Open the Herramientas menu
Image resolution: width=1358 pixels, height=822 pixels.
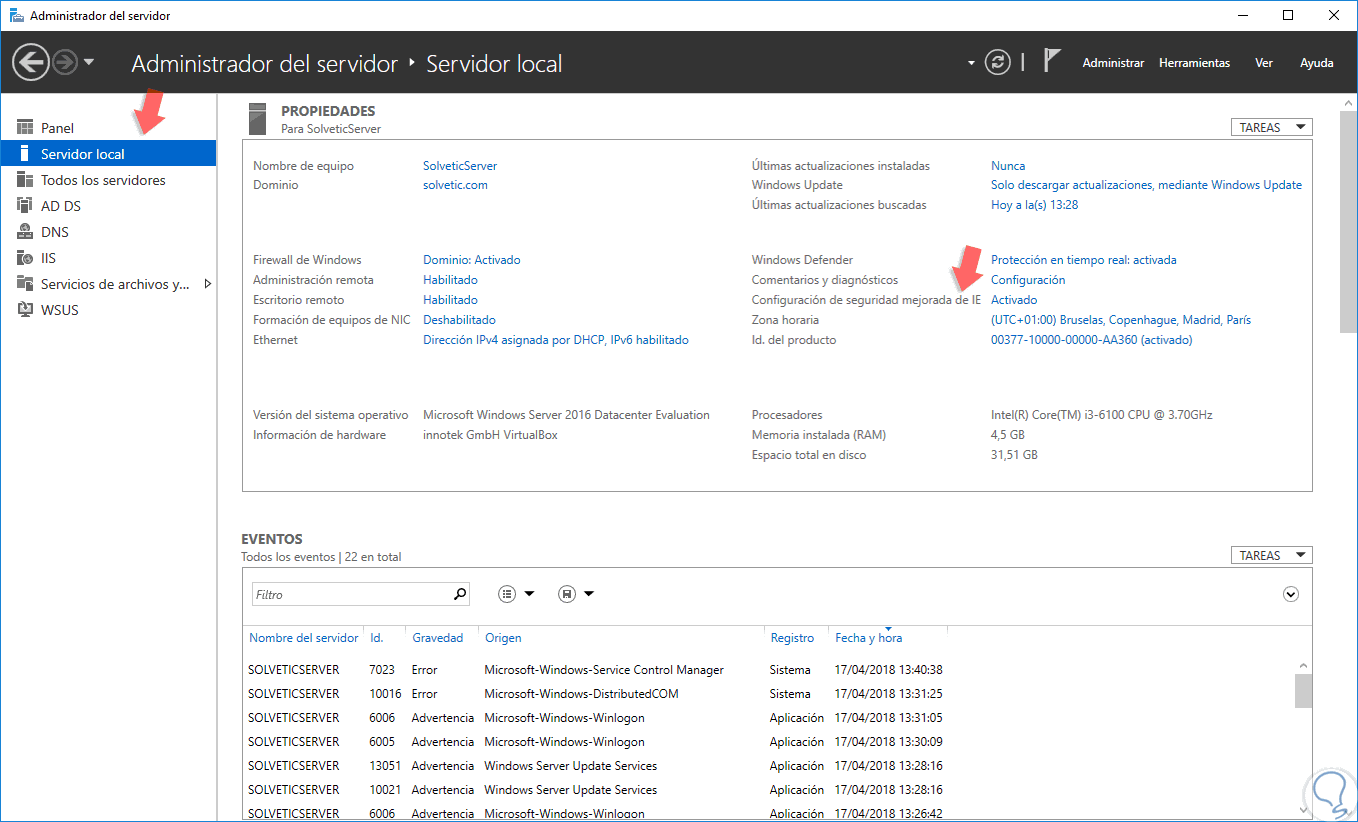click(x=1194, y=63)
